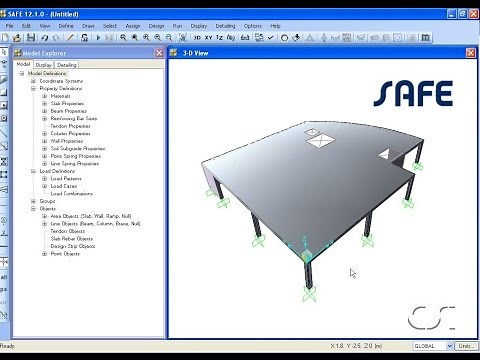Click the down-arrow sphere toolbar icon
The image size is (480, 360).
coord(296,38)
